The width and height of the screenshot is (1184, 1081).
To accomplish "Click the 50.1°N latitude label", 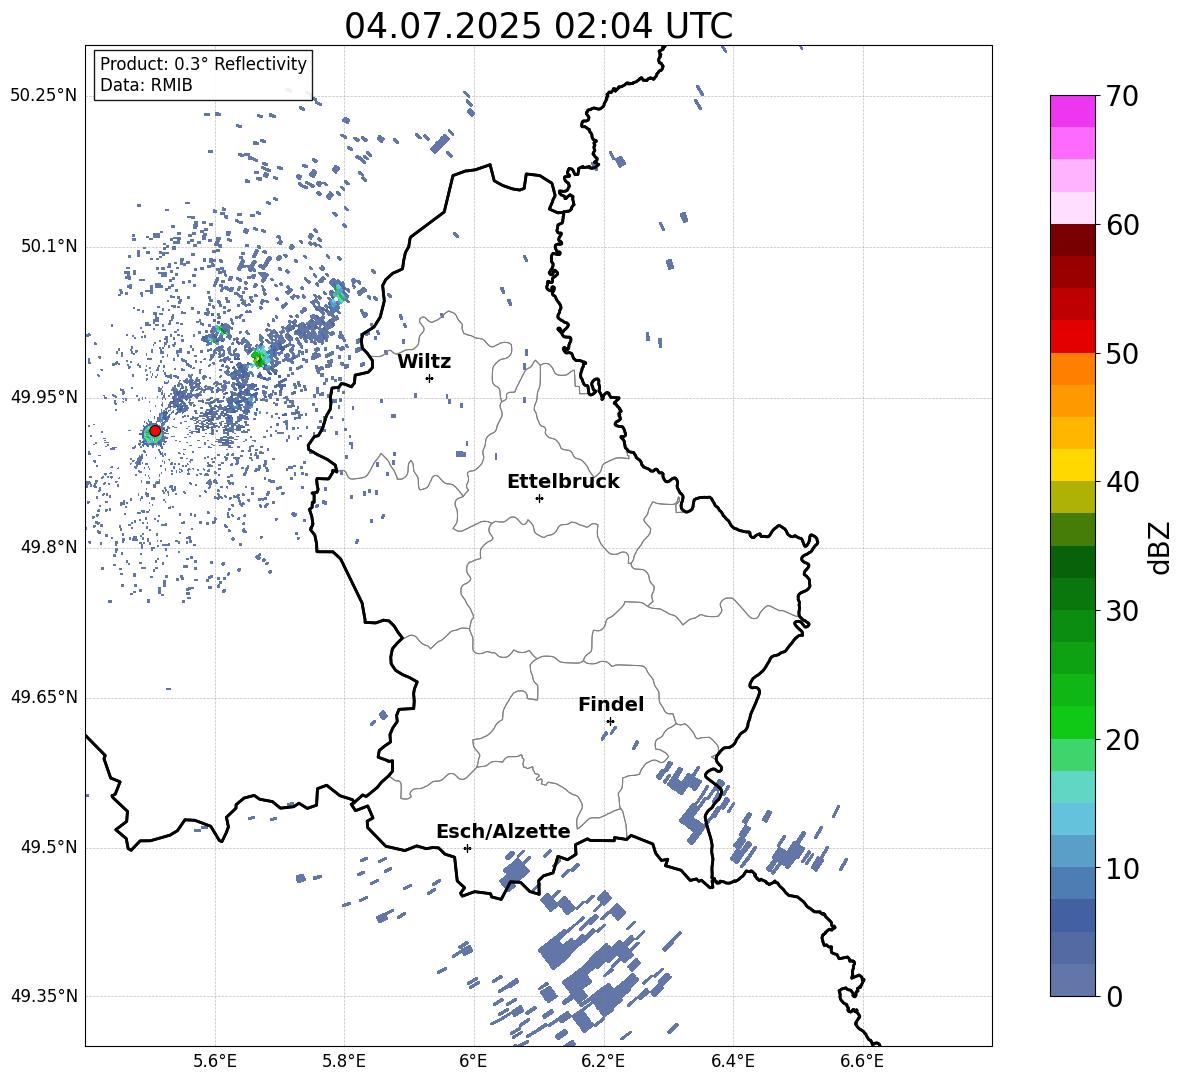I will click(48, 247).
